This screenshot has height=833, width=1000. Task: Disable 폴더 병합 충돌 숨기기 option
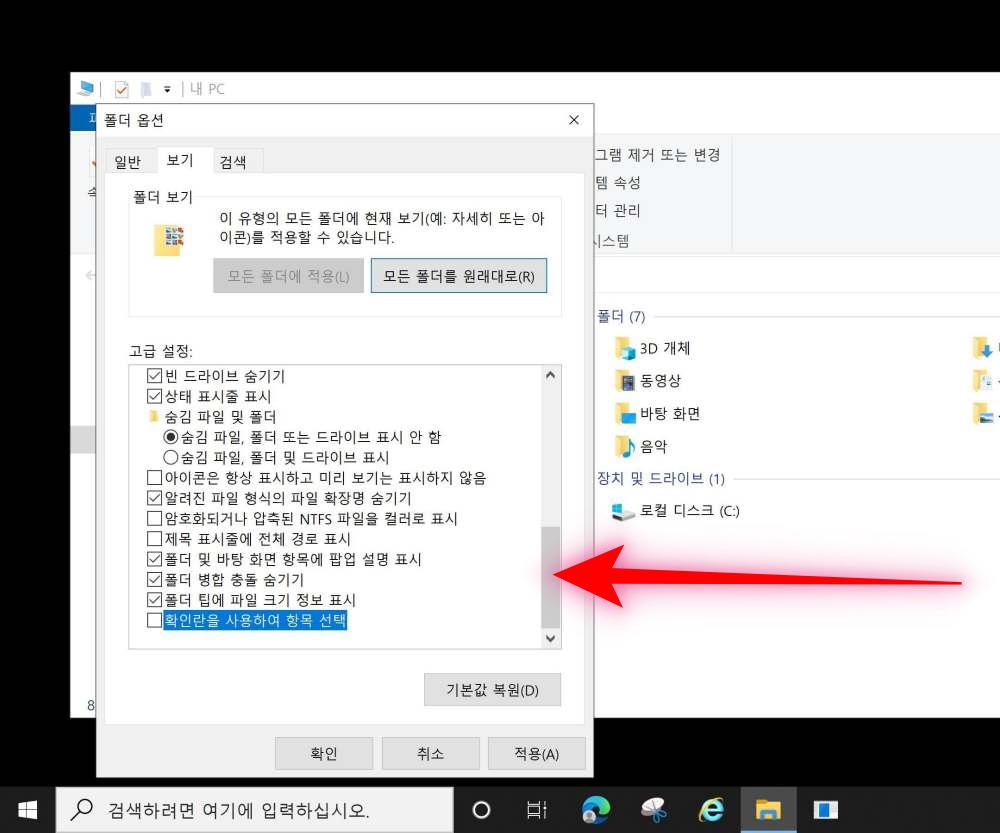pyautogui.click(x=155, y=579)
